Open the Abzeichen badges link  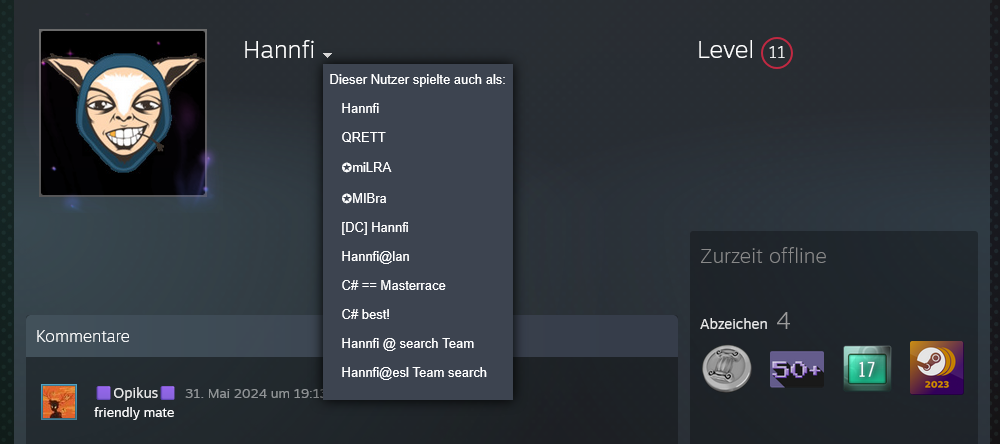click(734, 323)
